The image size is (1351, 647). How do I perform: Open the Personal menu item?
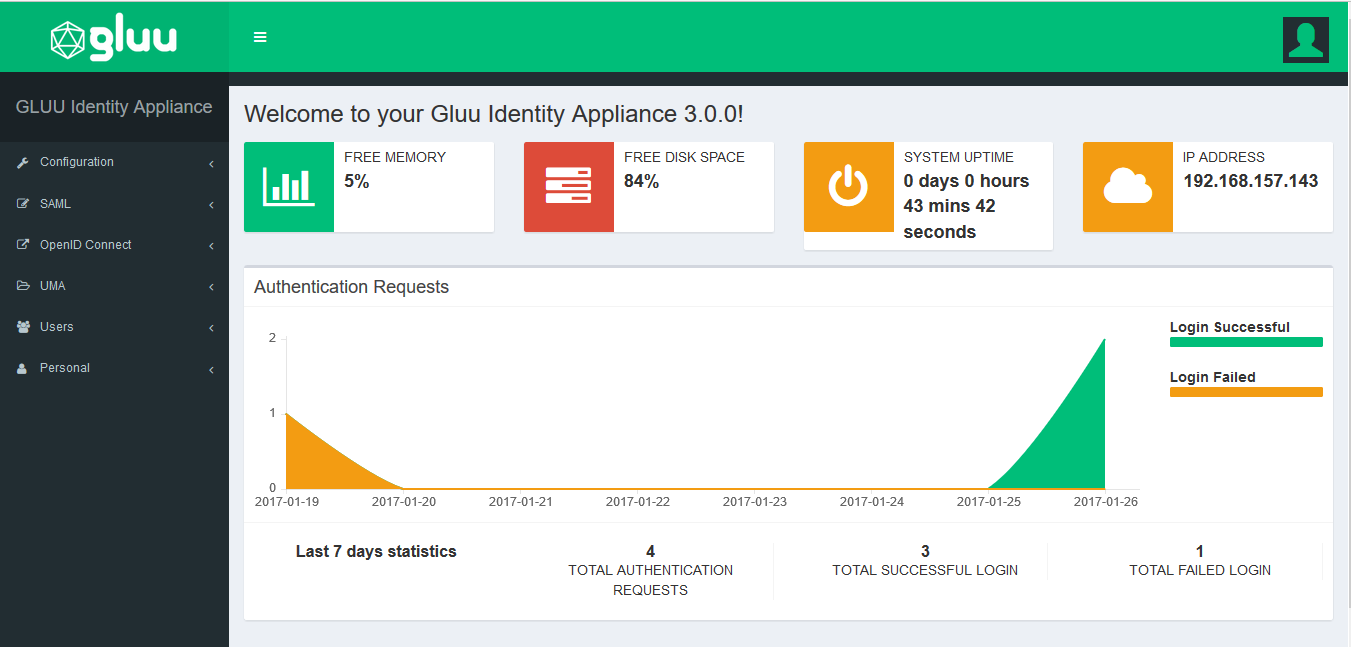click(x=64, y=368)
